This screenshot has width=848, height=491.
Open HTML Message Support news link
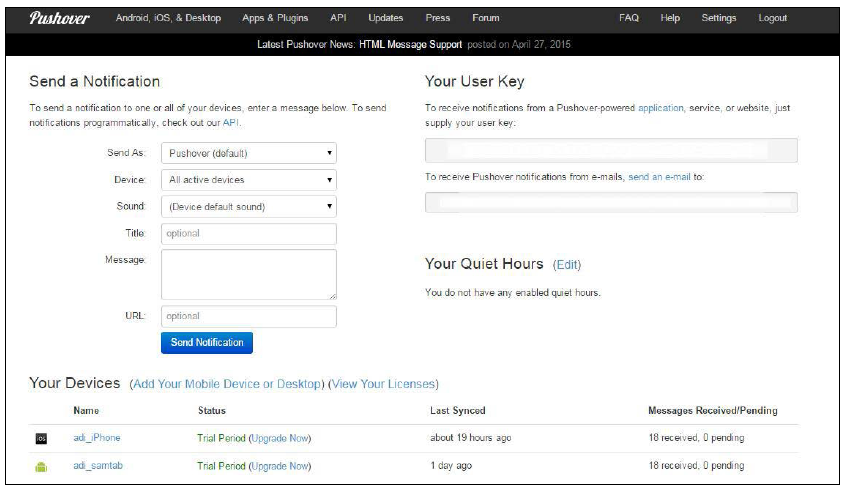coord(410,44)
